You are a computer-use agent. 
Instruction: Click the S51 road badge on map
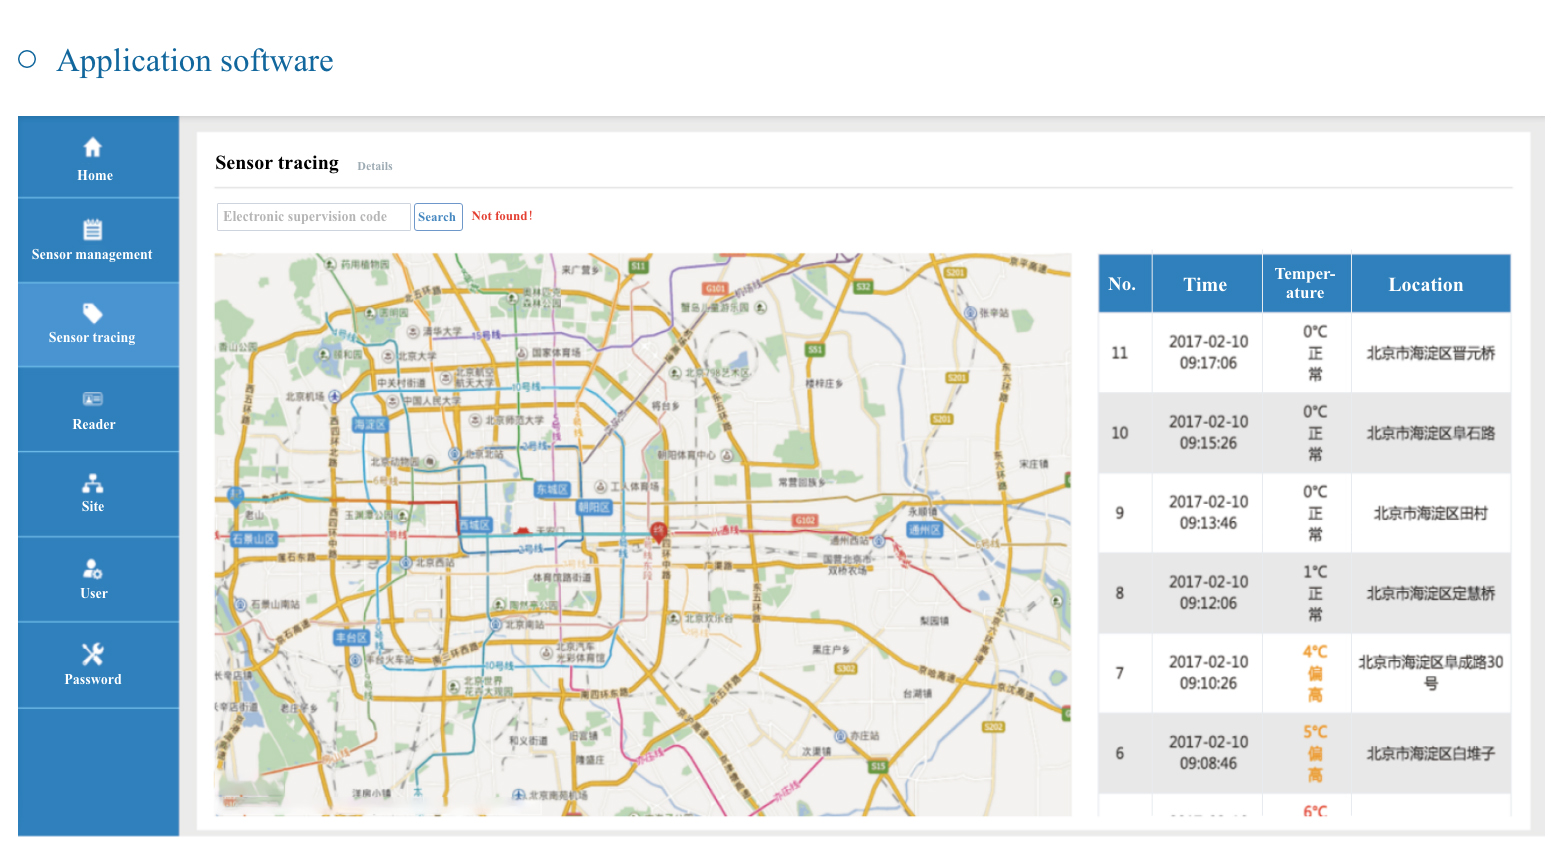(815, 350)
